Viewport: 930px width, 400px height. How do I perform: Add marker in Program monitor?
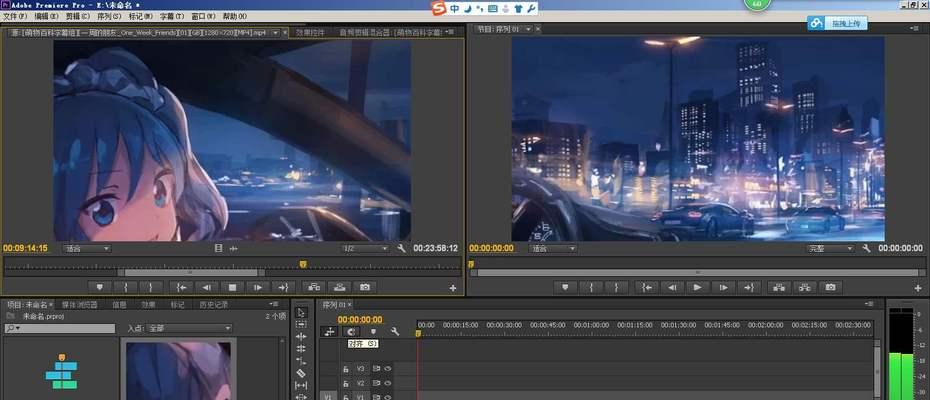tap(565, 287)
